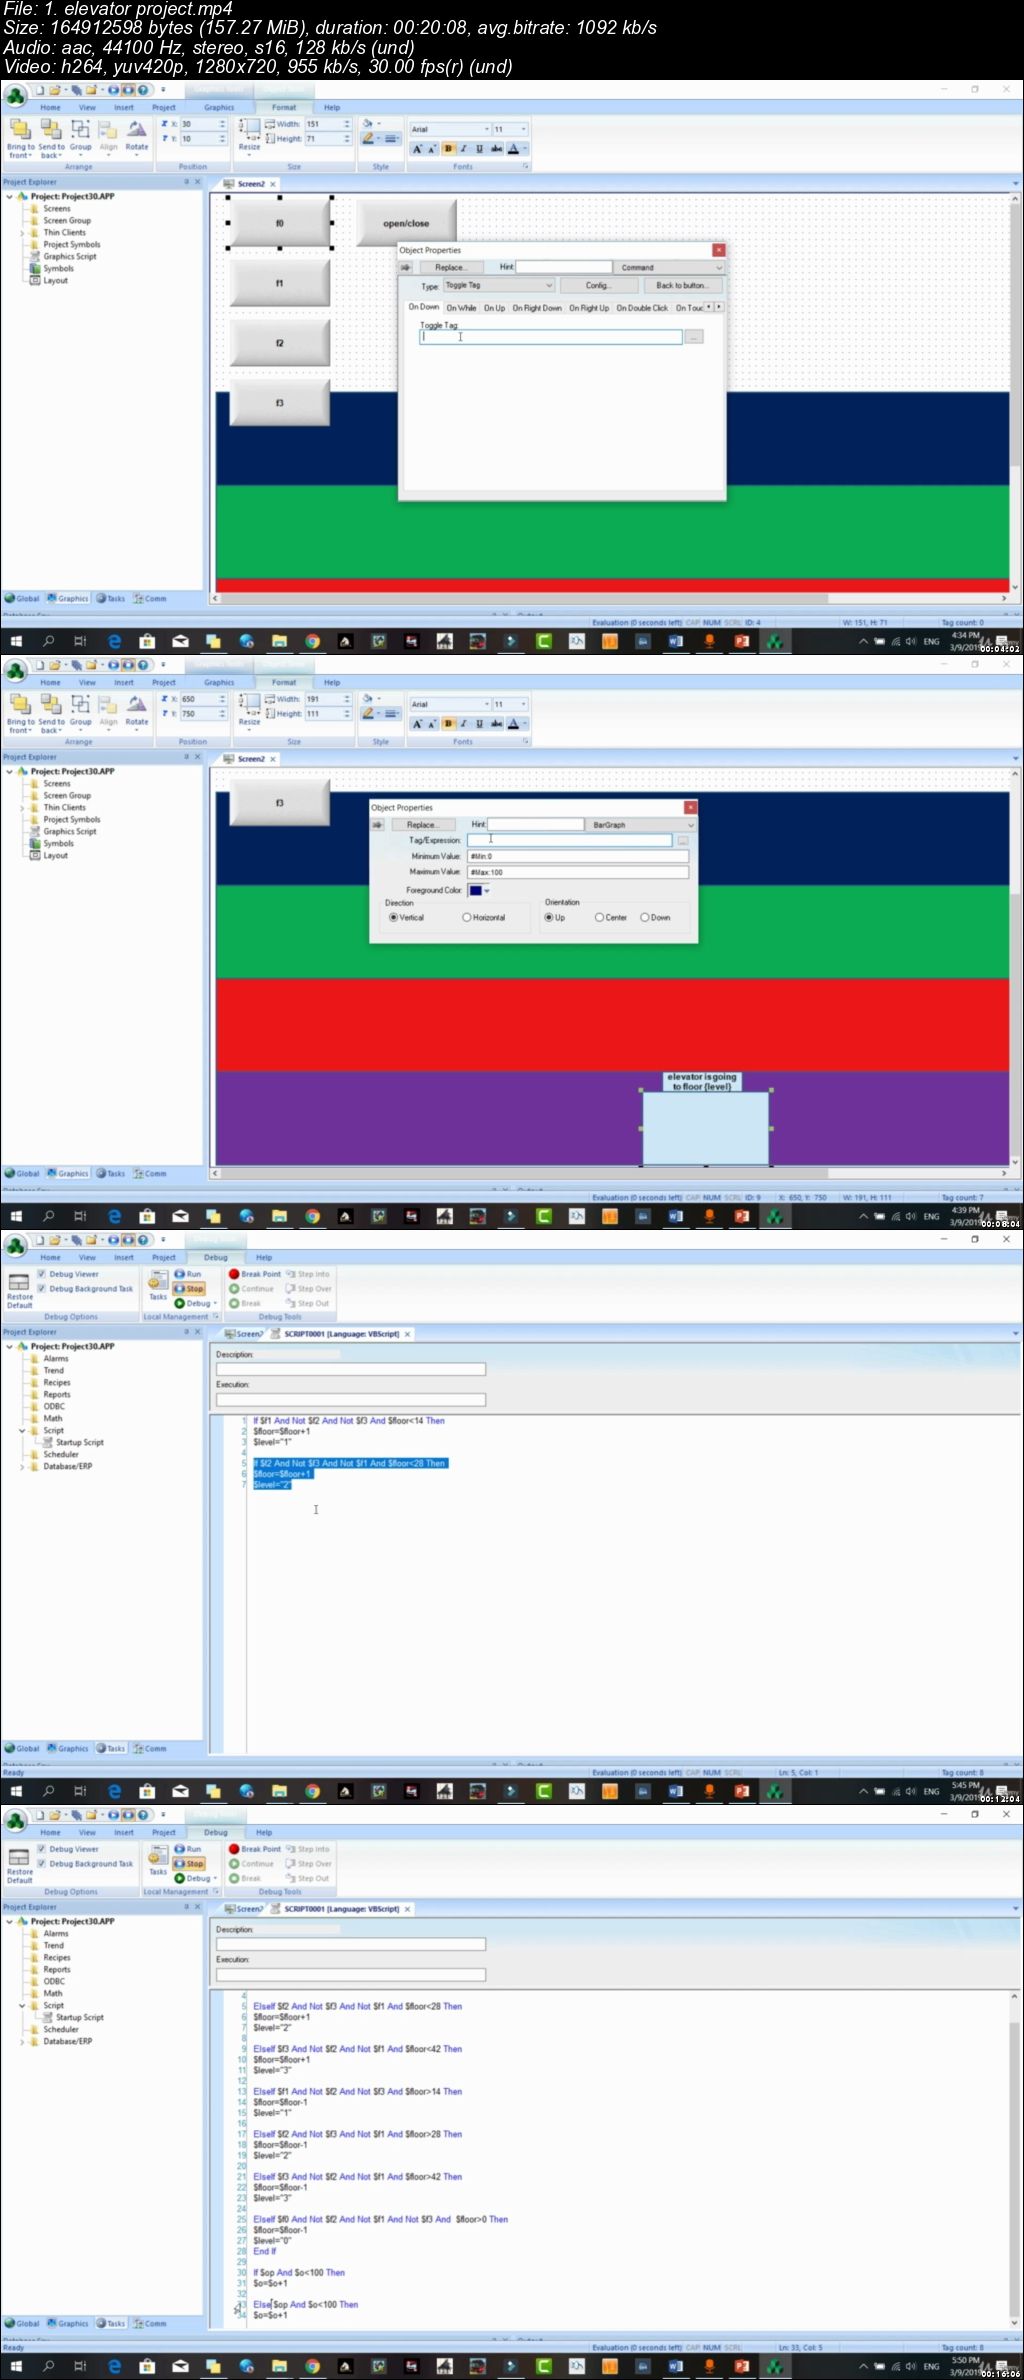Click the open/close button on the canvas
The width and height of the screenshot is (1024, 2380).
click(x=406, y=223)
